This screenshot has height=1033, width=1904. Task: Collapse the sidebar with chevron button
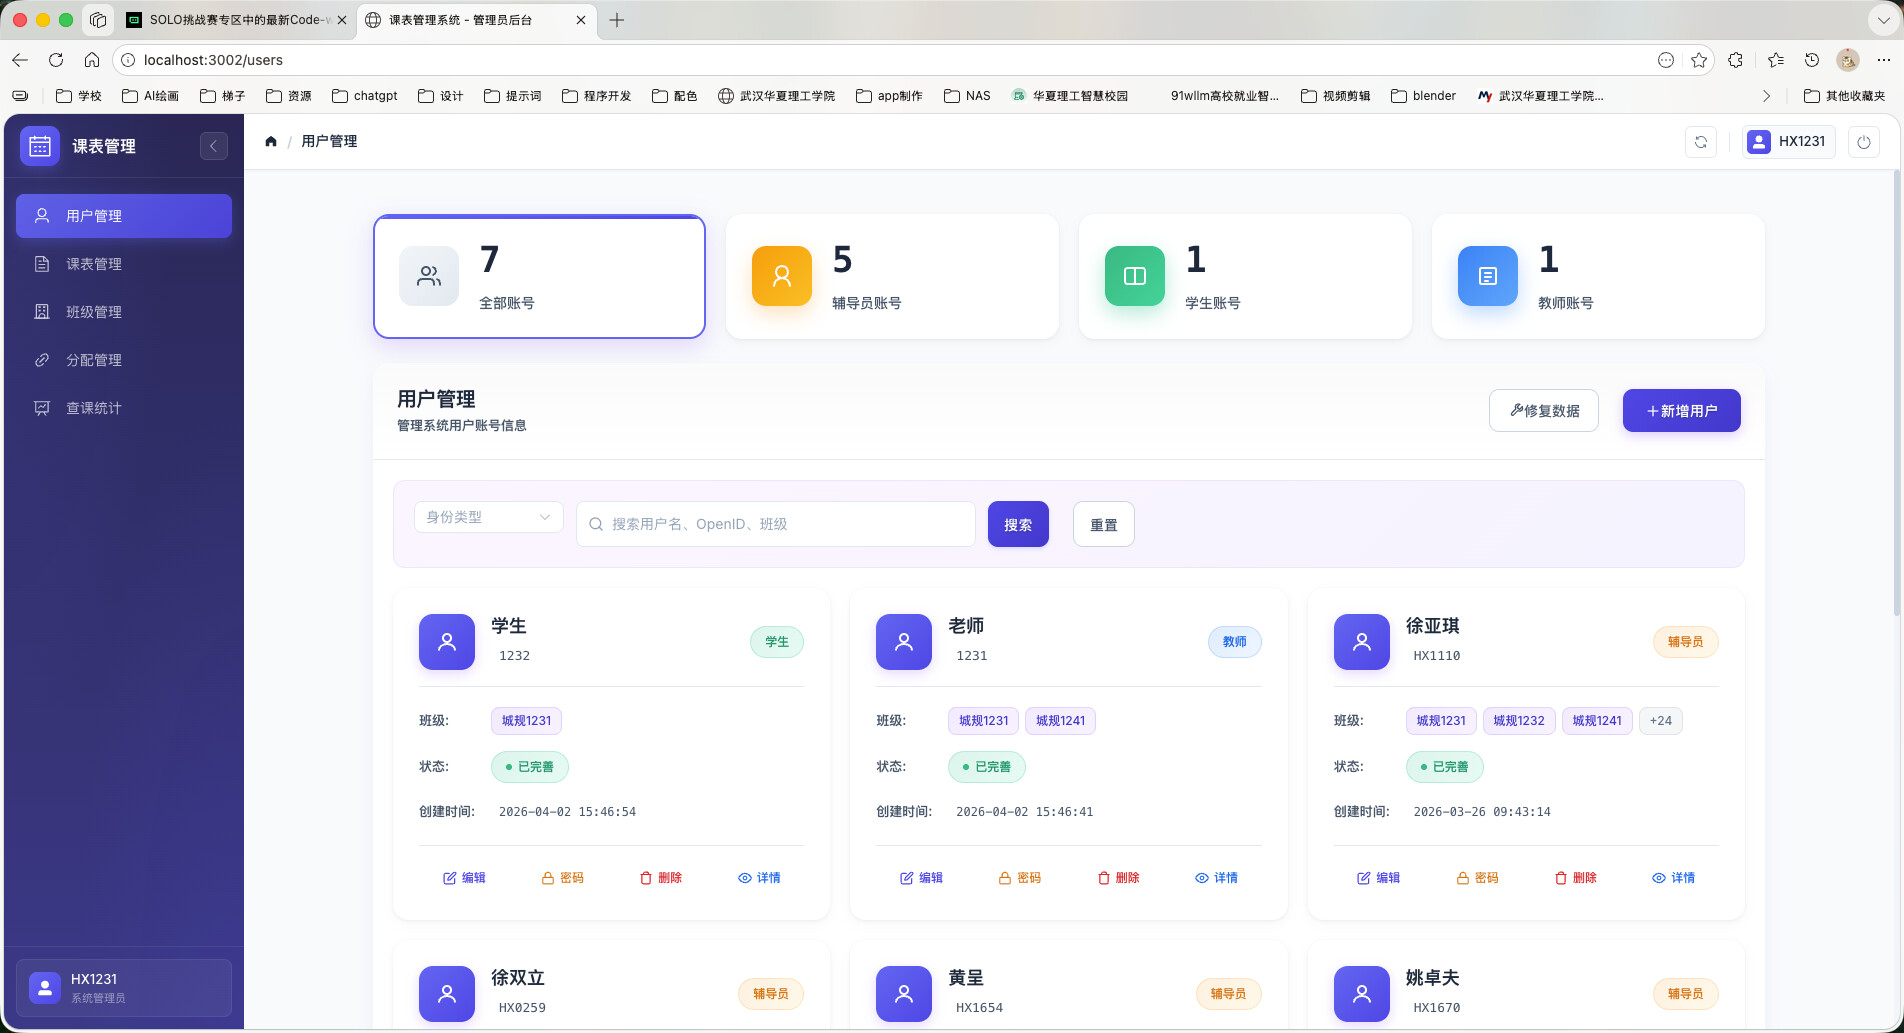[213, 146]
